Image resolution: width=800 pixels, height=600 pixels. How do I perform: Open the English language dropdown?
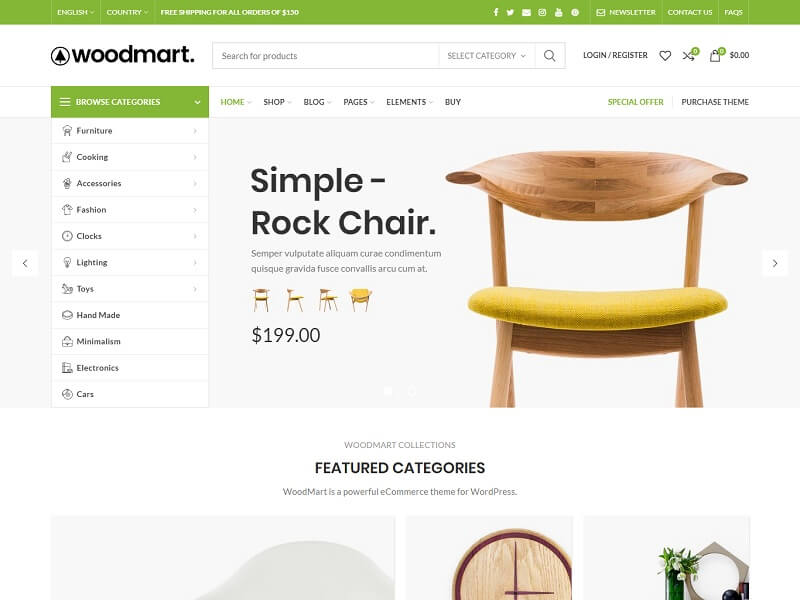[x=75, y=12]
